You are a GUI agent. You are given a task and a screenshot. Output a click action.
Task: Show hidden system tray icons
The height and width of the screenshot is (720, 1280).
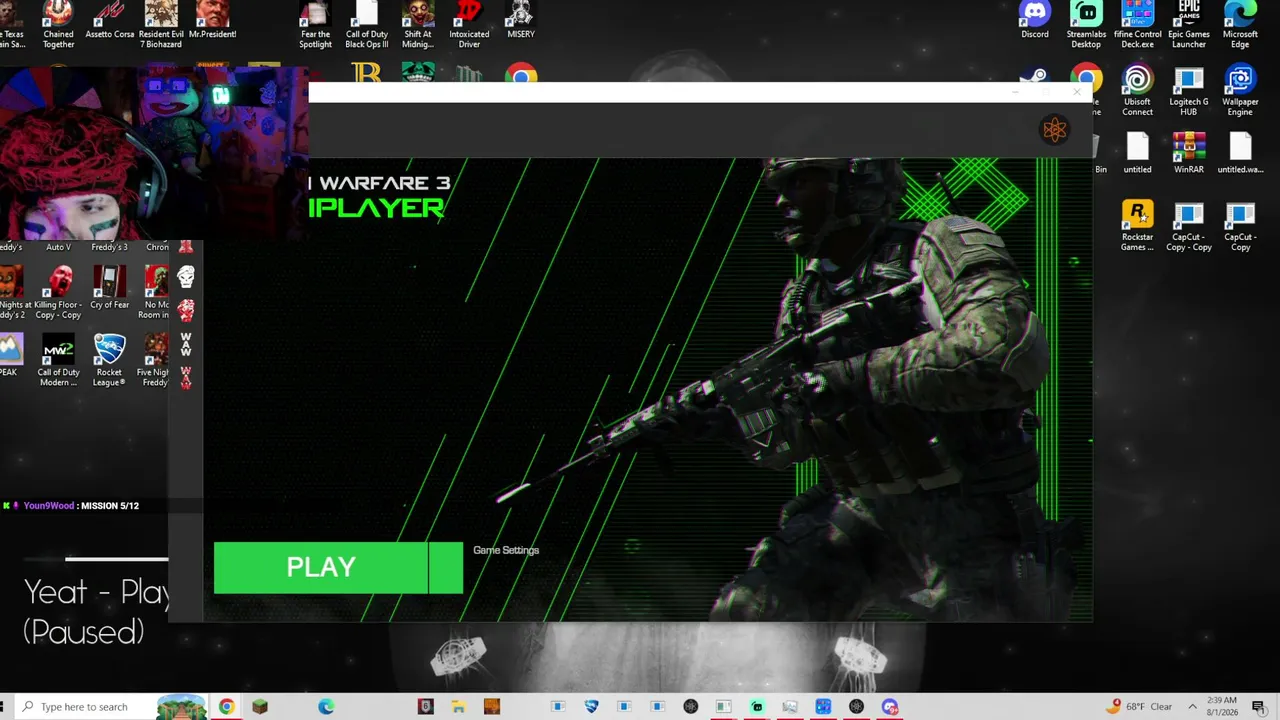point(1192,707)
